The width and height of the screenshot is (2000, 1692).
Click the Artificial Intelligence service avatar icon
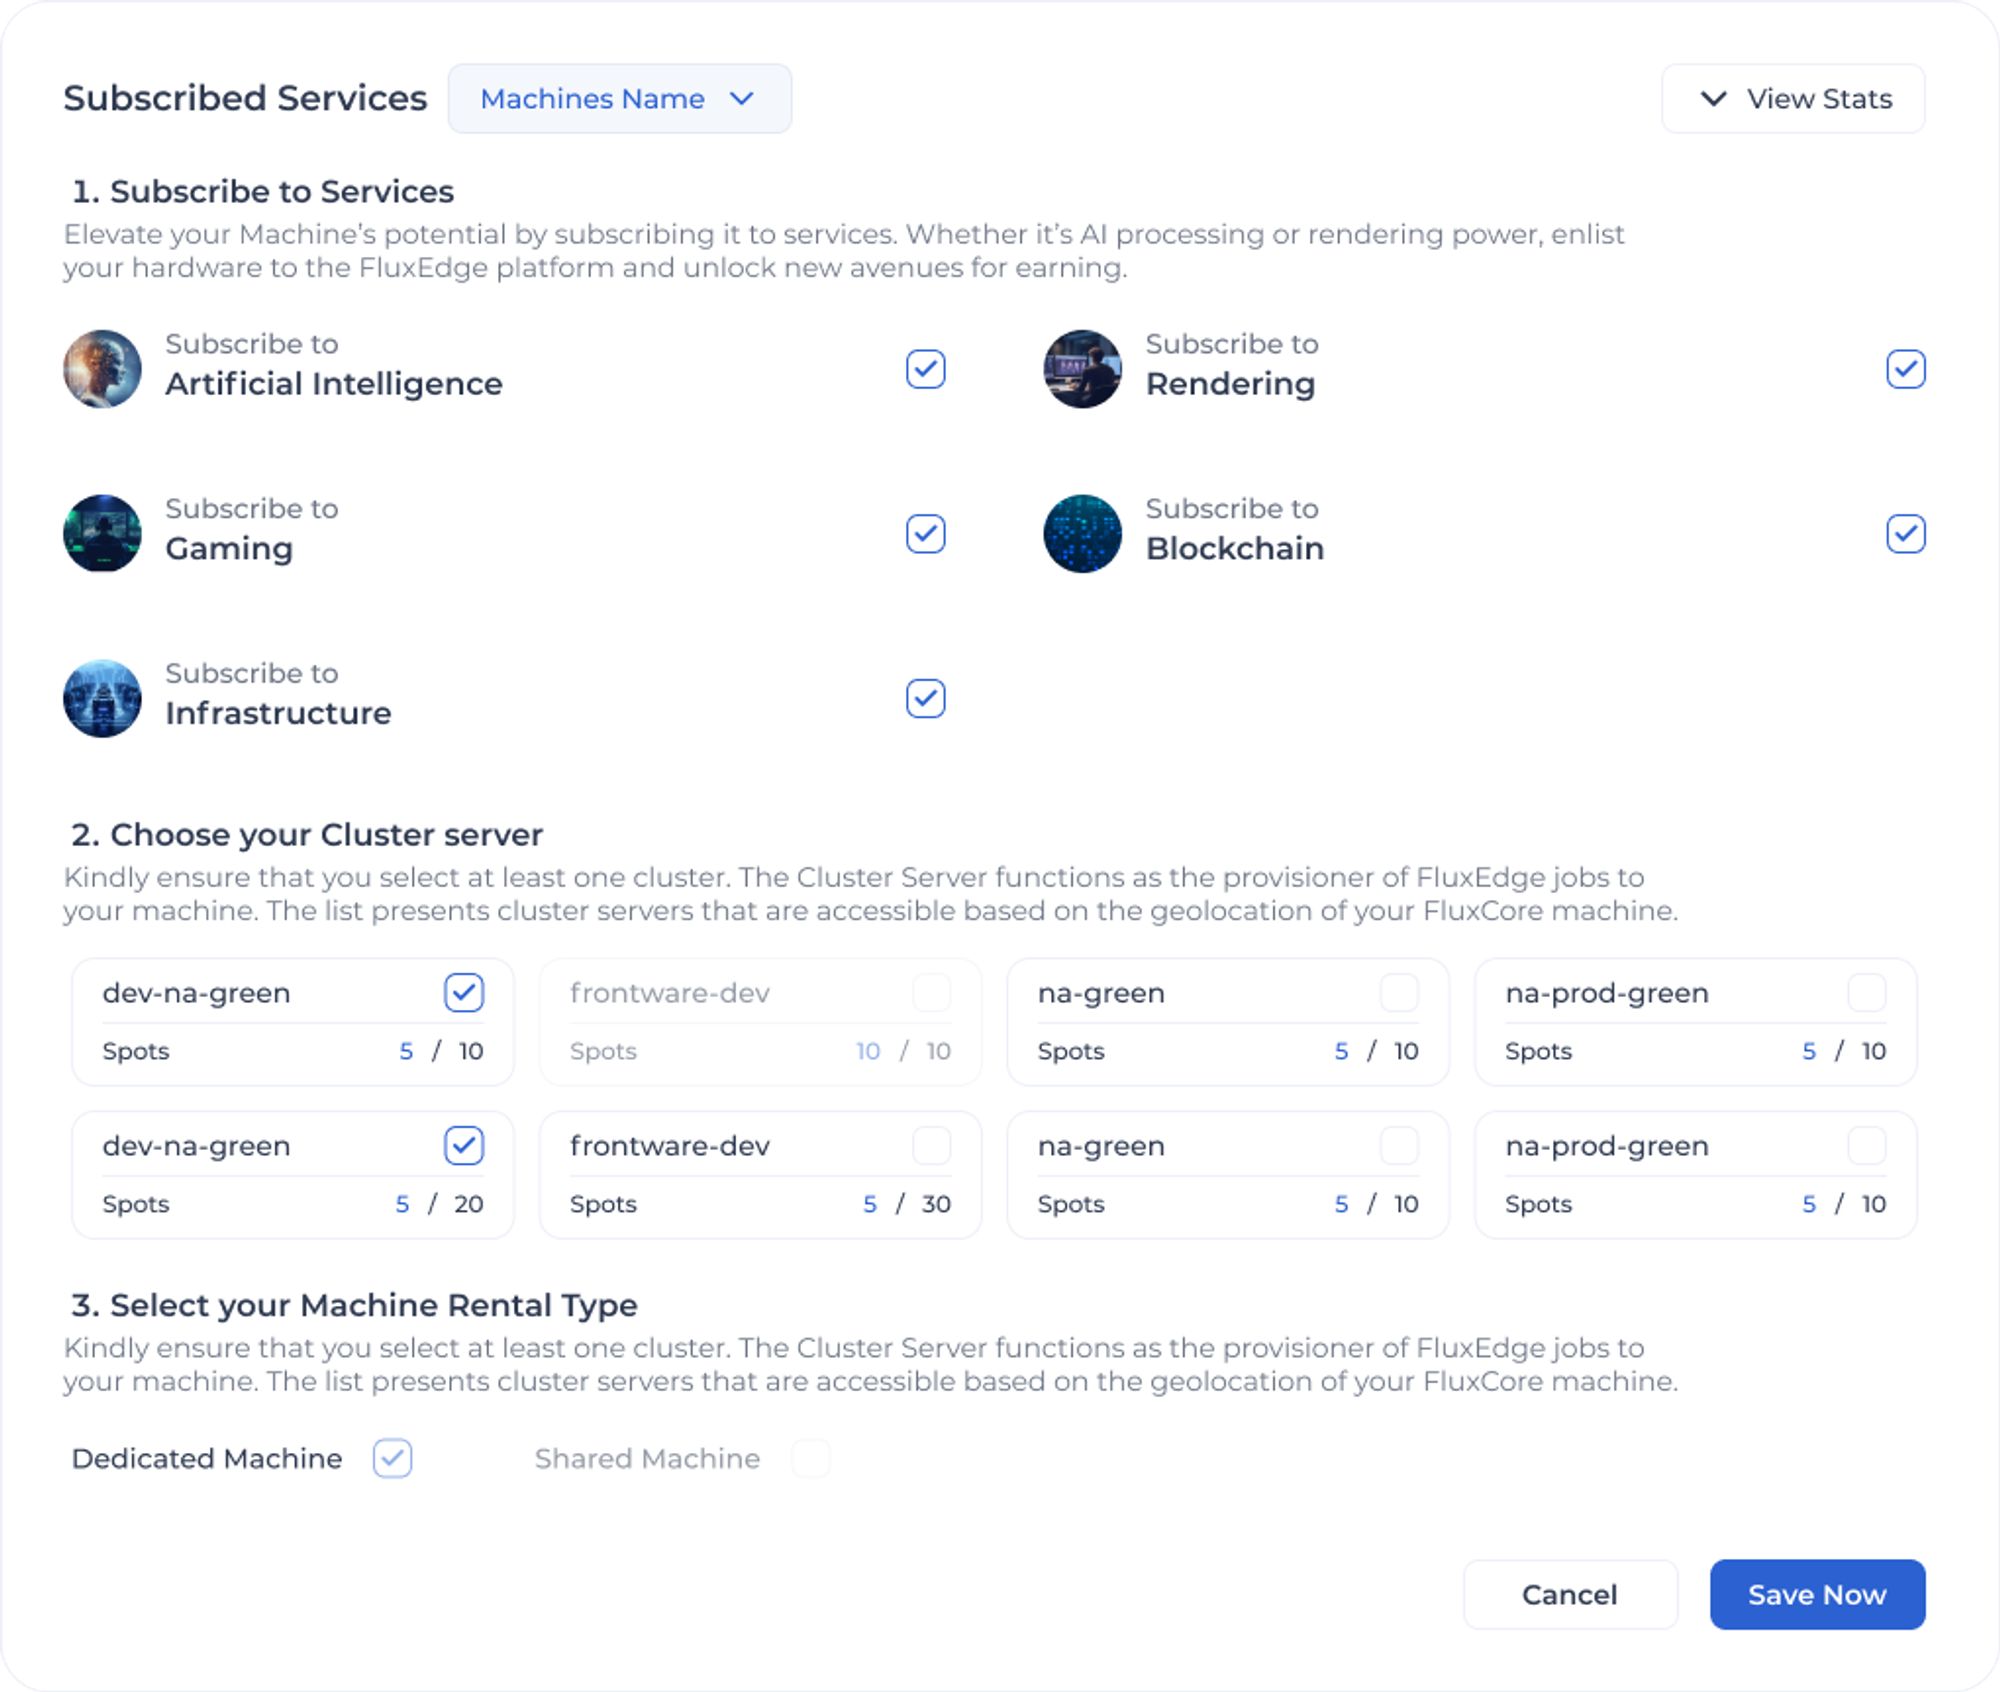(x=102, y=369)
